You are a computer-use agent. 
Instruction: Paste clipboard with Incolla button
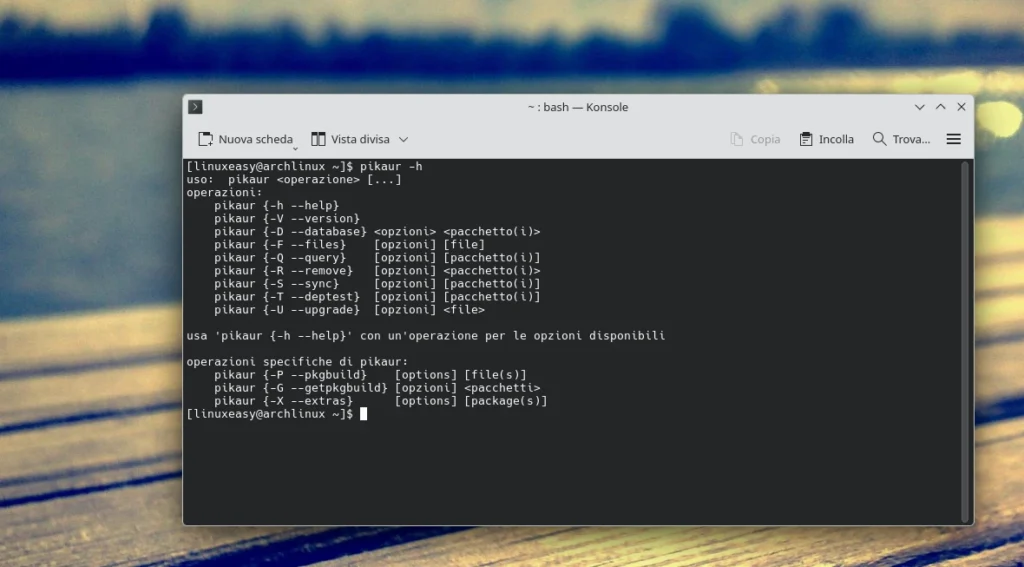pyautogui.click(x=826, y=139)
